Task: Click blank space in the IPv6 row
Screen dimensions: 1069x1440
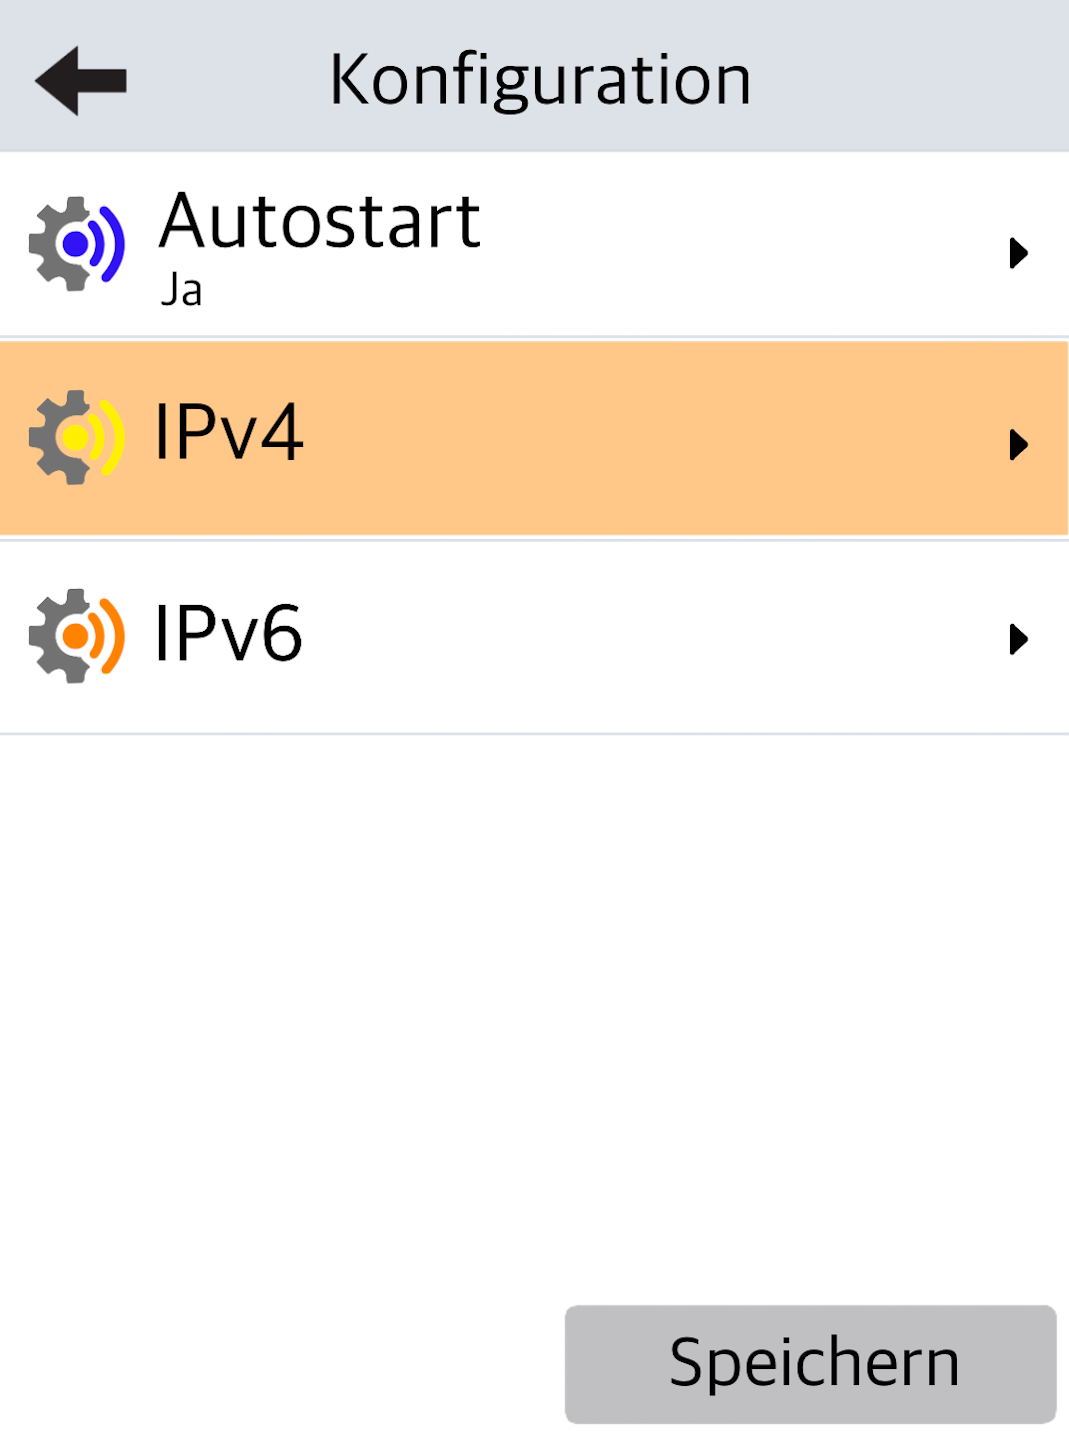Action: click(650, 638)
